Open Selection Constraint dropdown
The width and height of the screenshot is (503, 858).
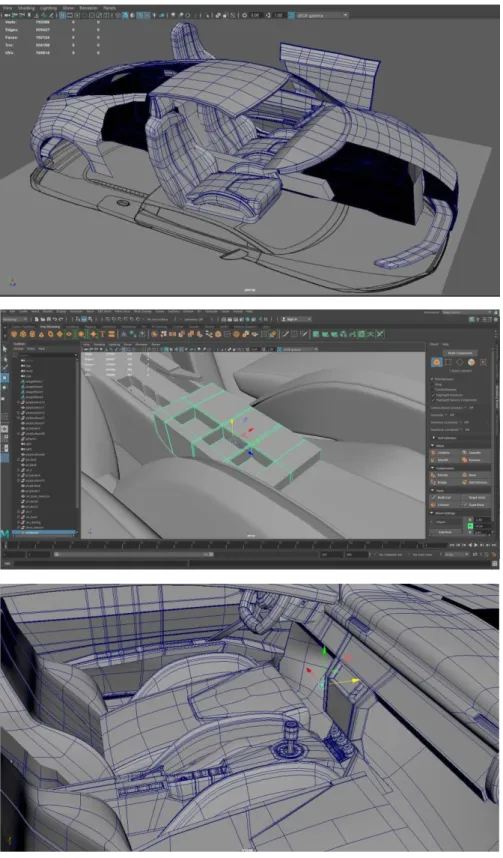[448, 422]
